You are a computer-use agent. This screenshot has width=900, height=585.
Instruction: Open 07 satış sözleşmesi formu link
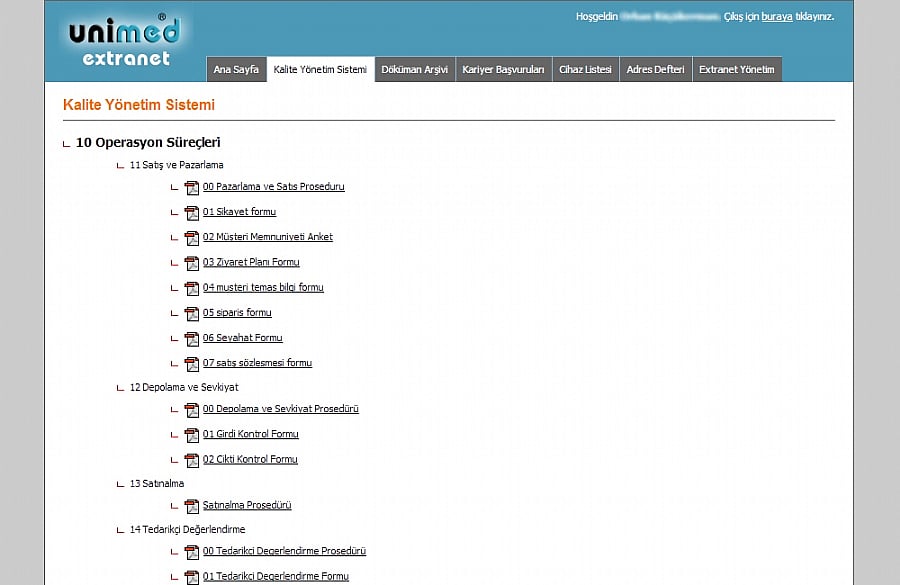(x=257, y=363)
